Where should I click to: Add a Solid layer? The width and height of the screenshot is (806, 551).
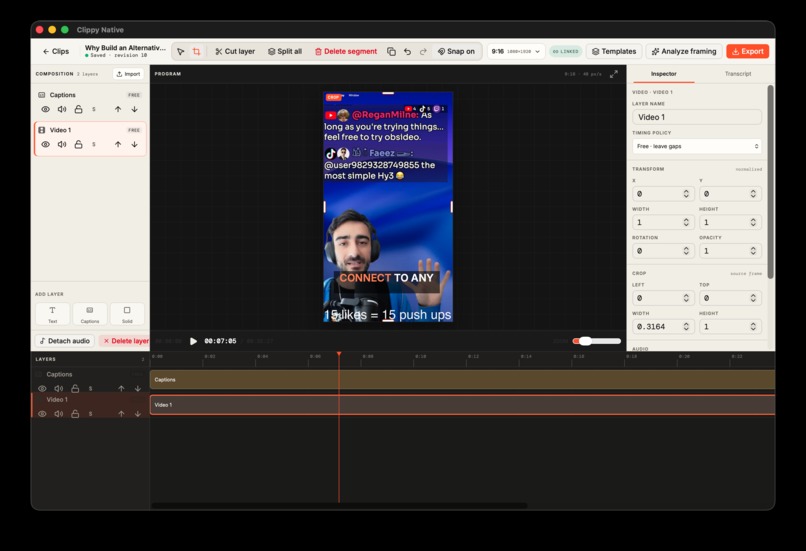(127, 314)
